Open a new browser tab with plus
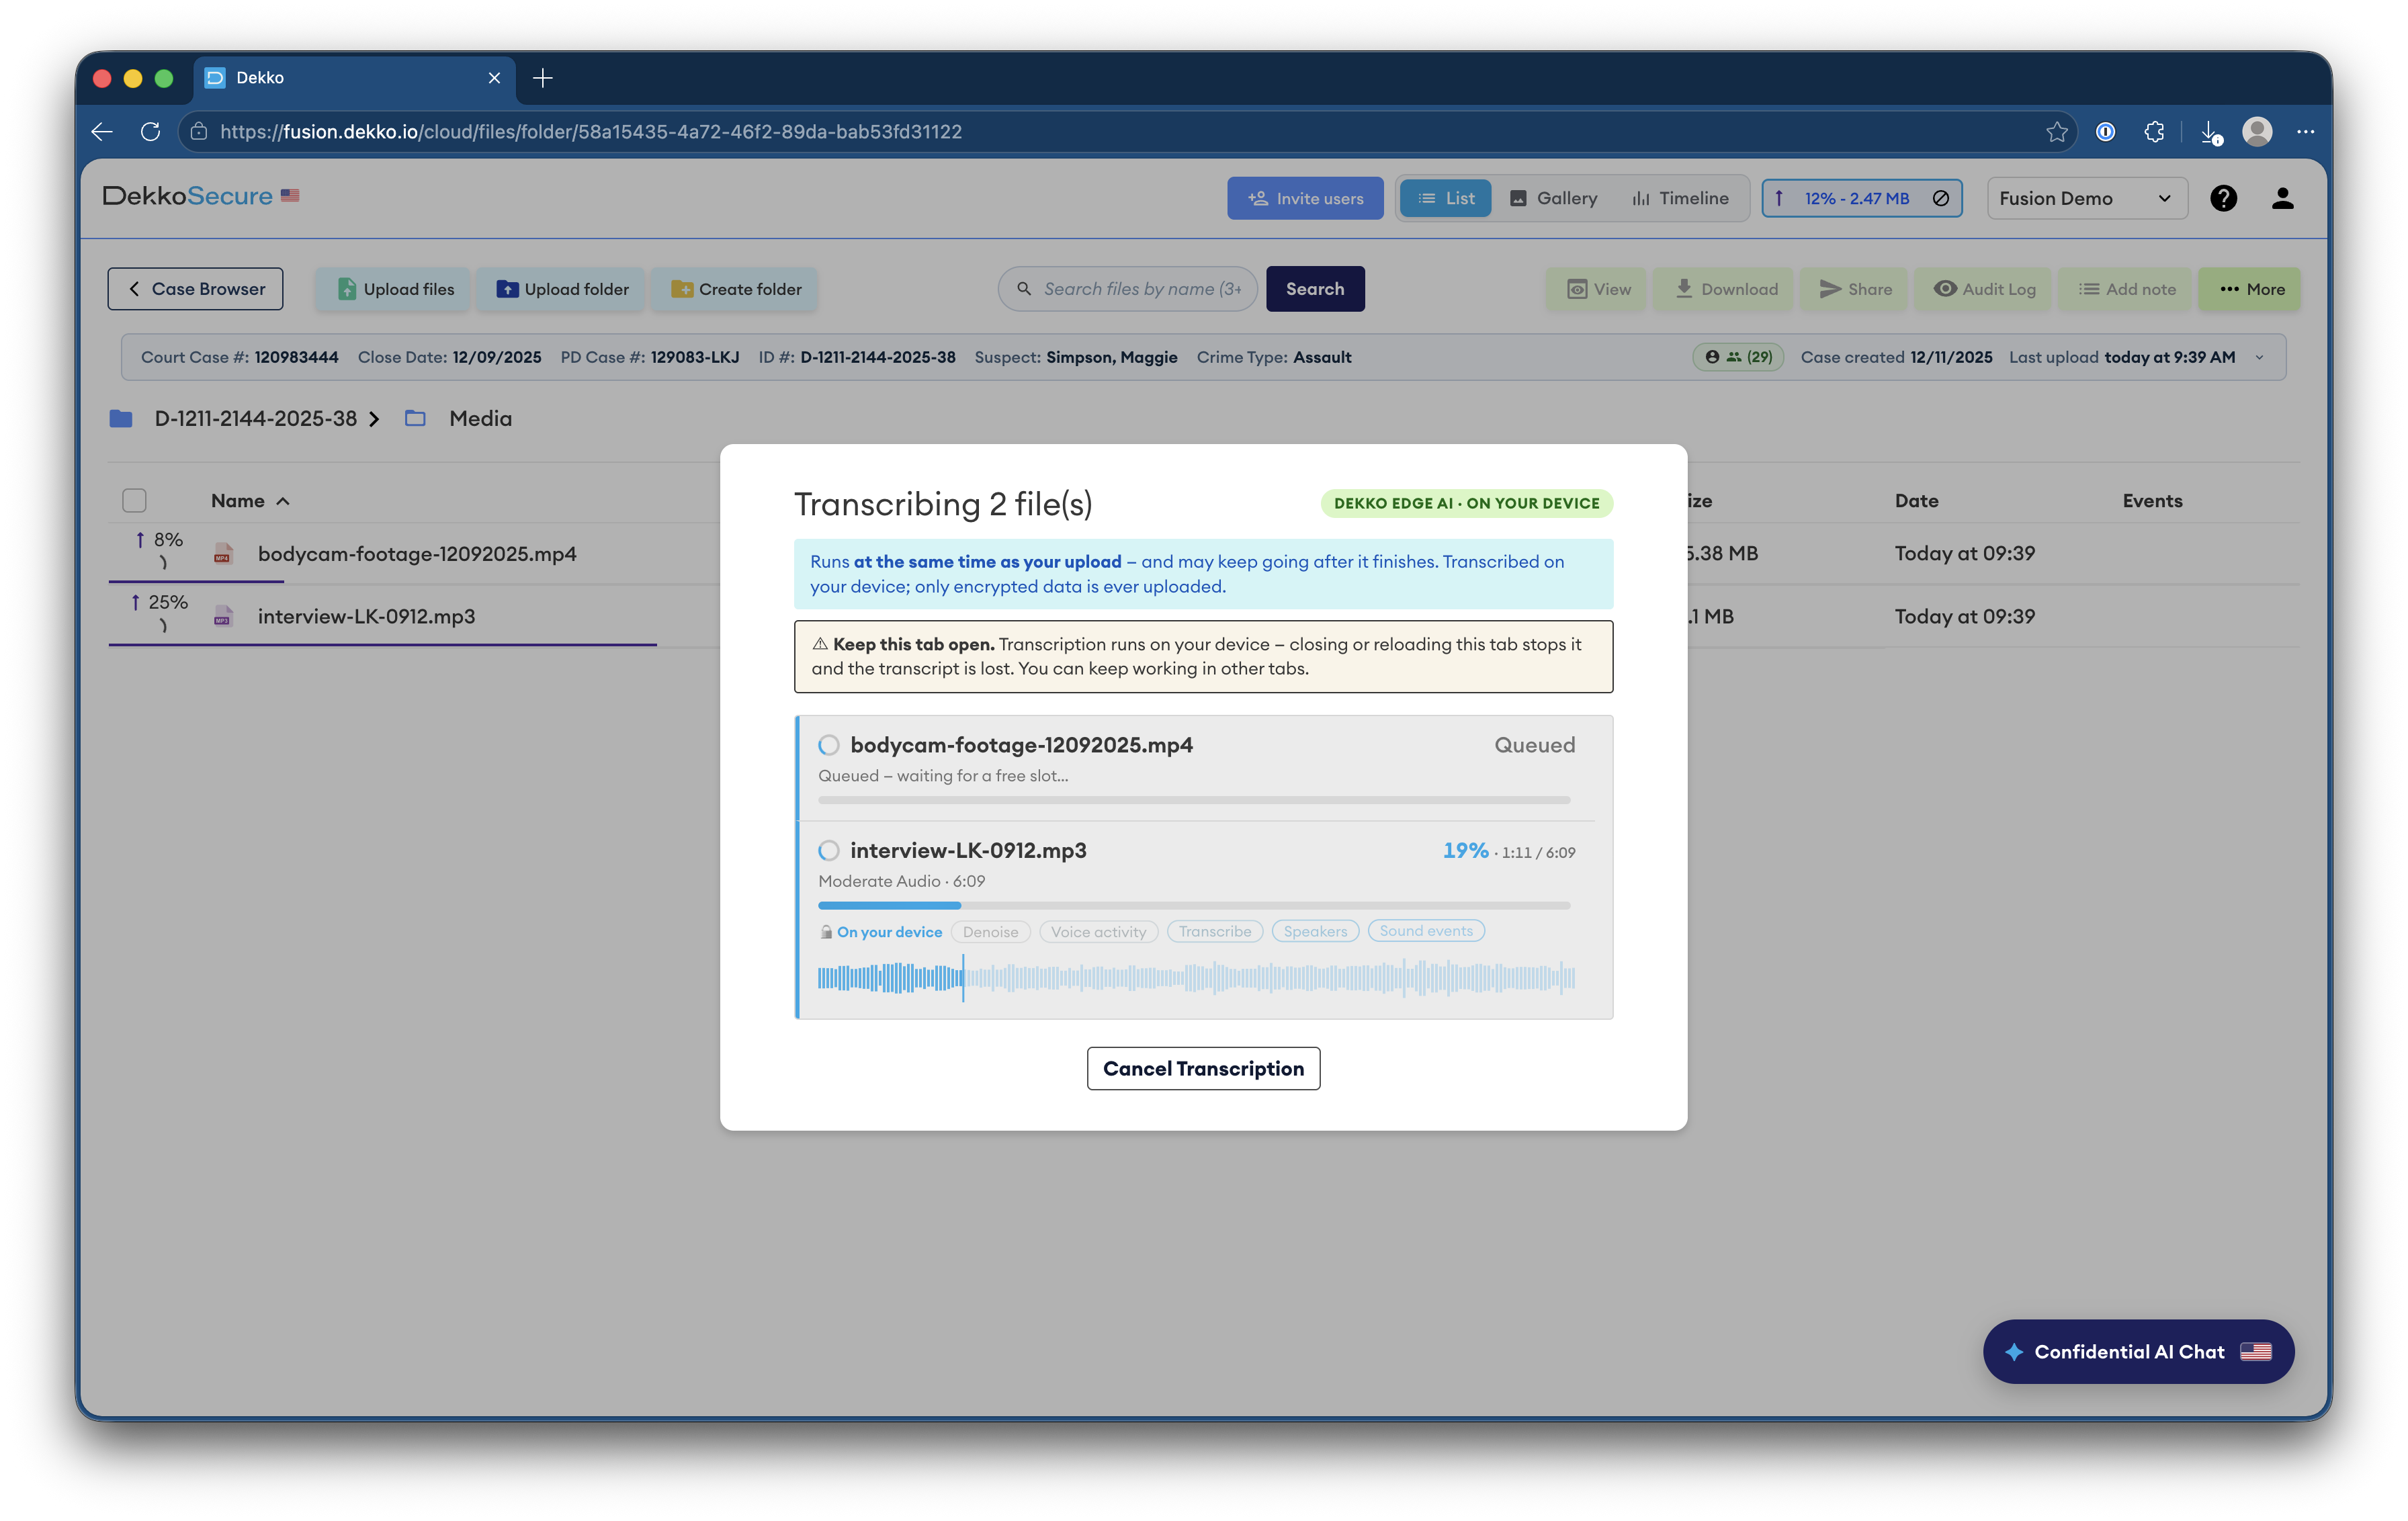This screenshot has height=1521, width=2408. point(543,78)
